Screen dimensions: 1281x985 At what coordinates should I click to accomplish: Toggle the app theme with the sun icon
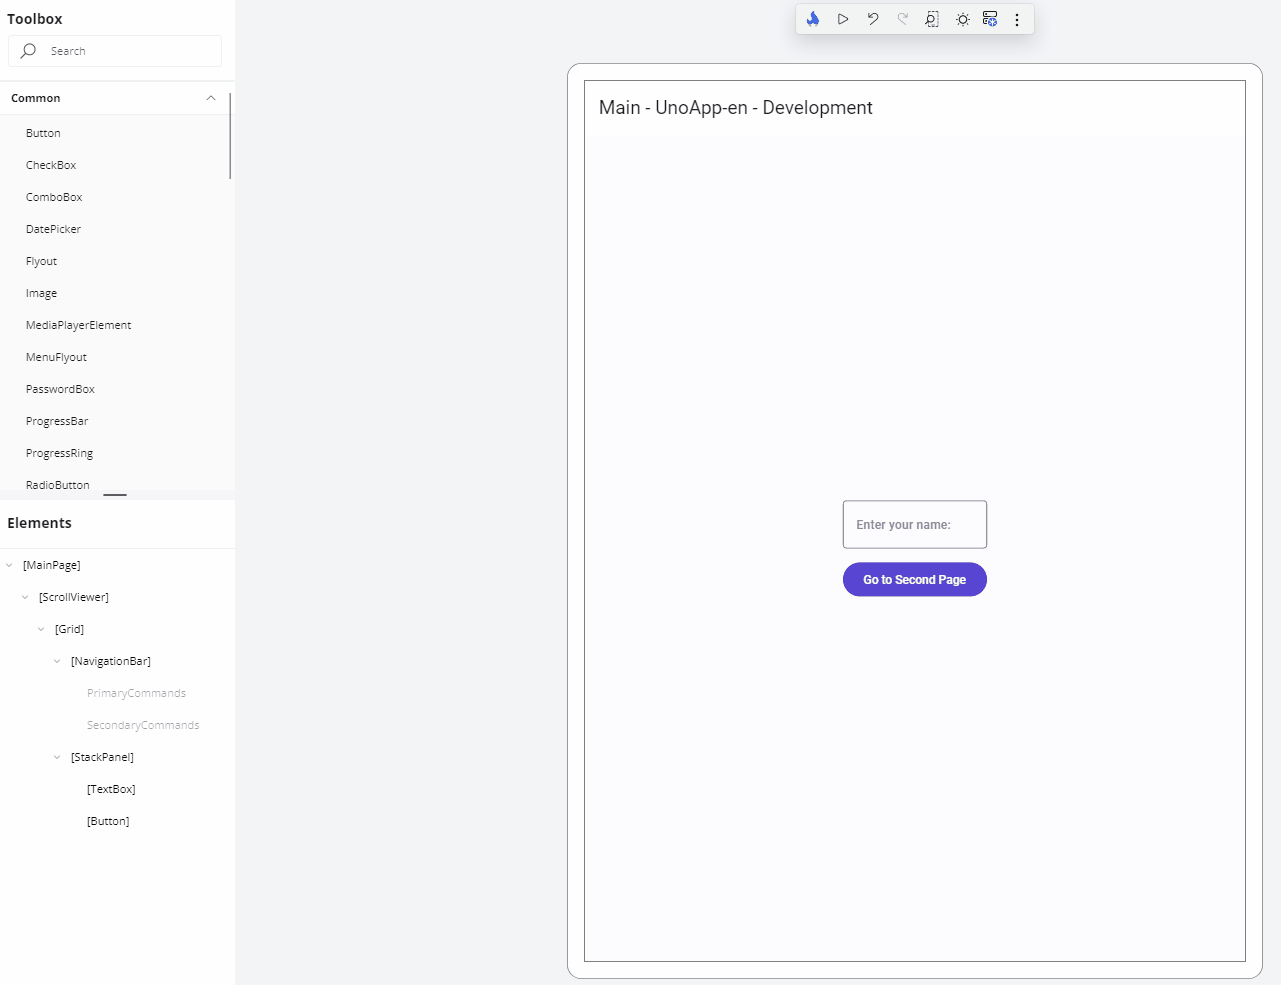click(961, 18)
